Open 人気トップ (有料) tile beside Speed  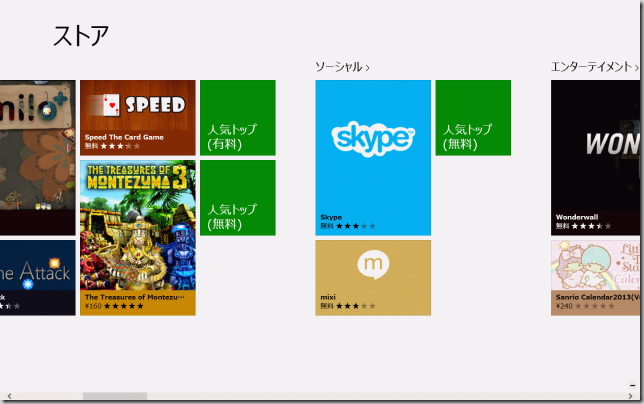tap(238, 117)
